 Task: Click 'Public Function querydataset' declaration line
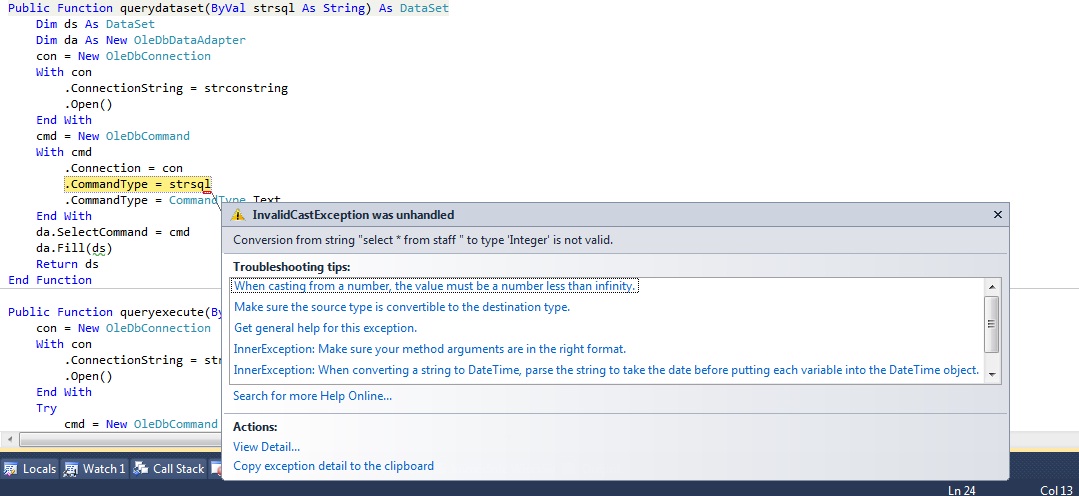pyautogui.click(x=228, y=8)
